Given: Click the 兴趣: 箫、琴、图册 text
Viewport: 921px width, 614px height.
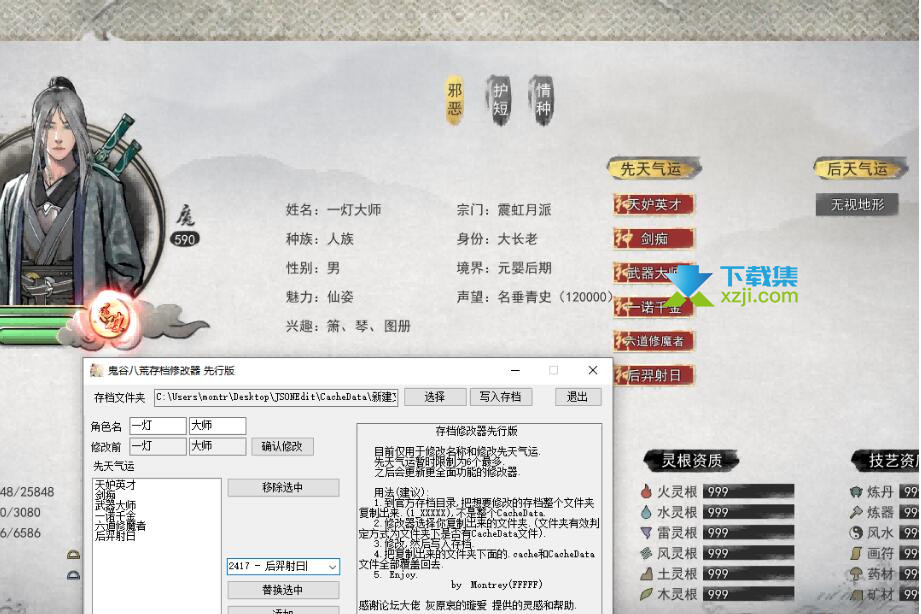Looking at the screenshot, I should coord(348,326).
